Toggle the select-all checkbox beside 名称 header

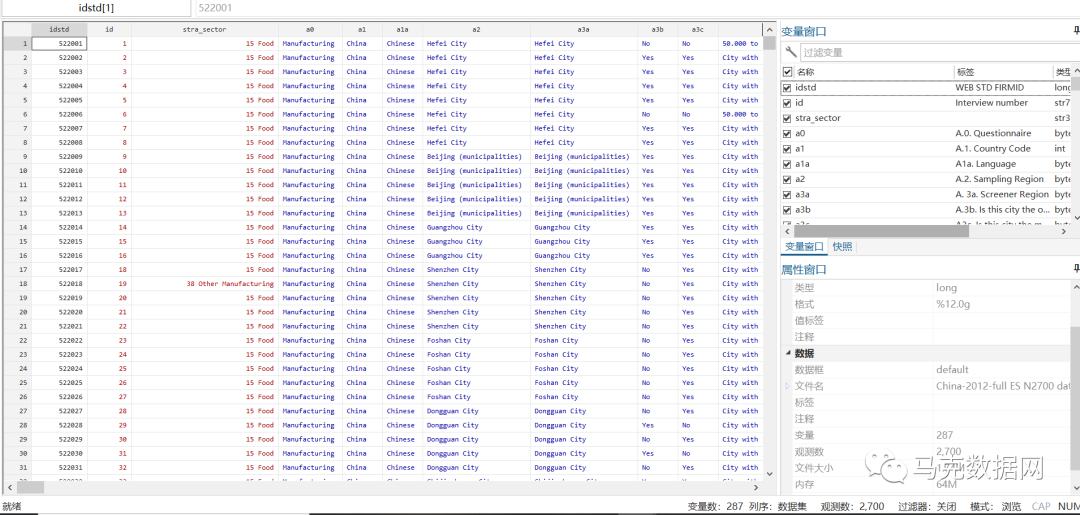point(787,72)
